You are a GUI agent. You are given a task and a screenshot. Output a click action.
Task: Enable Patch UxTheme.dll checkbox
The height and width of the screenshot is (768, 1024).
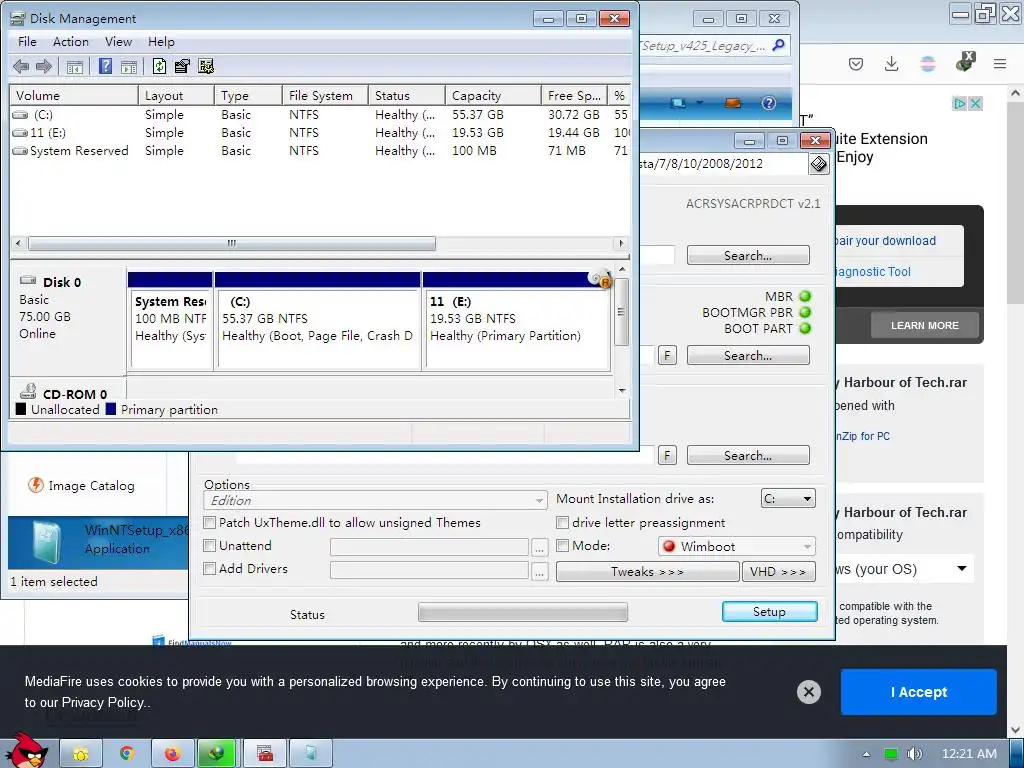click(x=210, y=522)
